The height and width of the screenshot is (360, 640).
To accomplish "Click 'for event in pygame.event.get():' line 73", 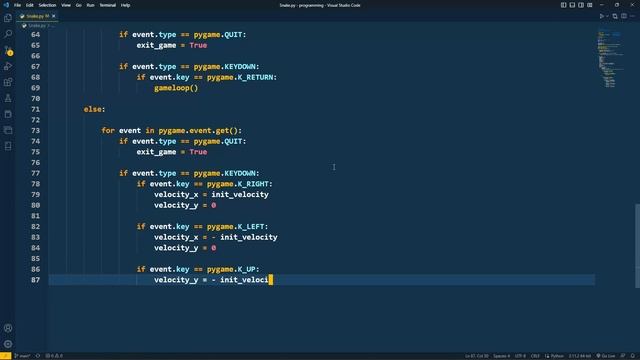I will coord(171,131).
